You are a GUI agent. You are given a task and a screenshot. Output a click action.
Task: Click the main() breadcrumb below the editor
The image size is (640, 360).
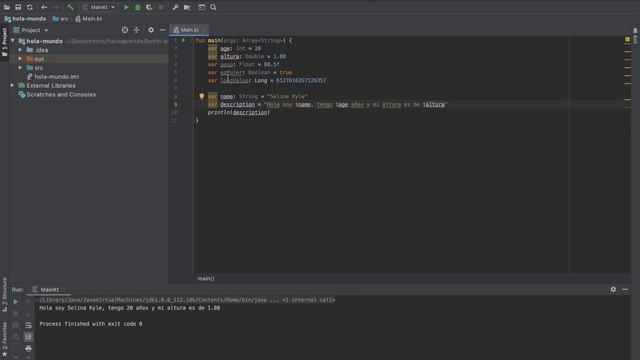[206, 278]
